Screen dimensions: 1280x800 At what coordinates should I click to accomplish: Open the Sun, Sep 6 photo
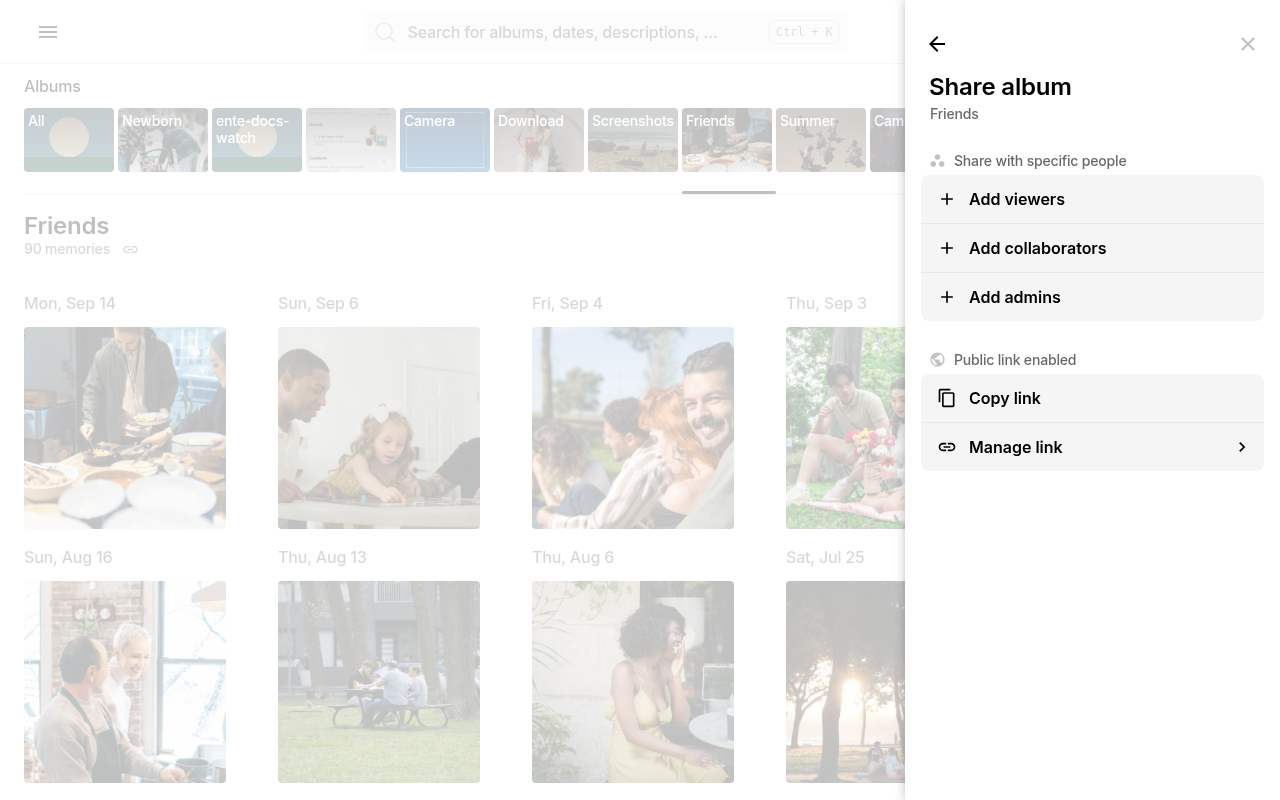point(379,428)
